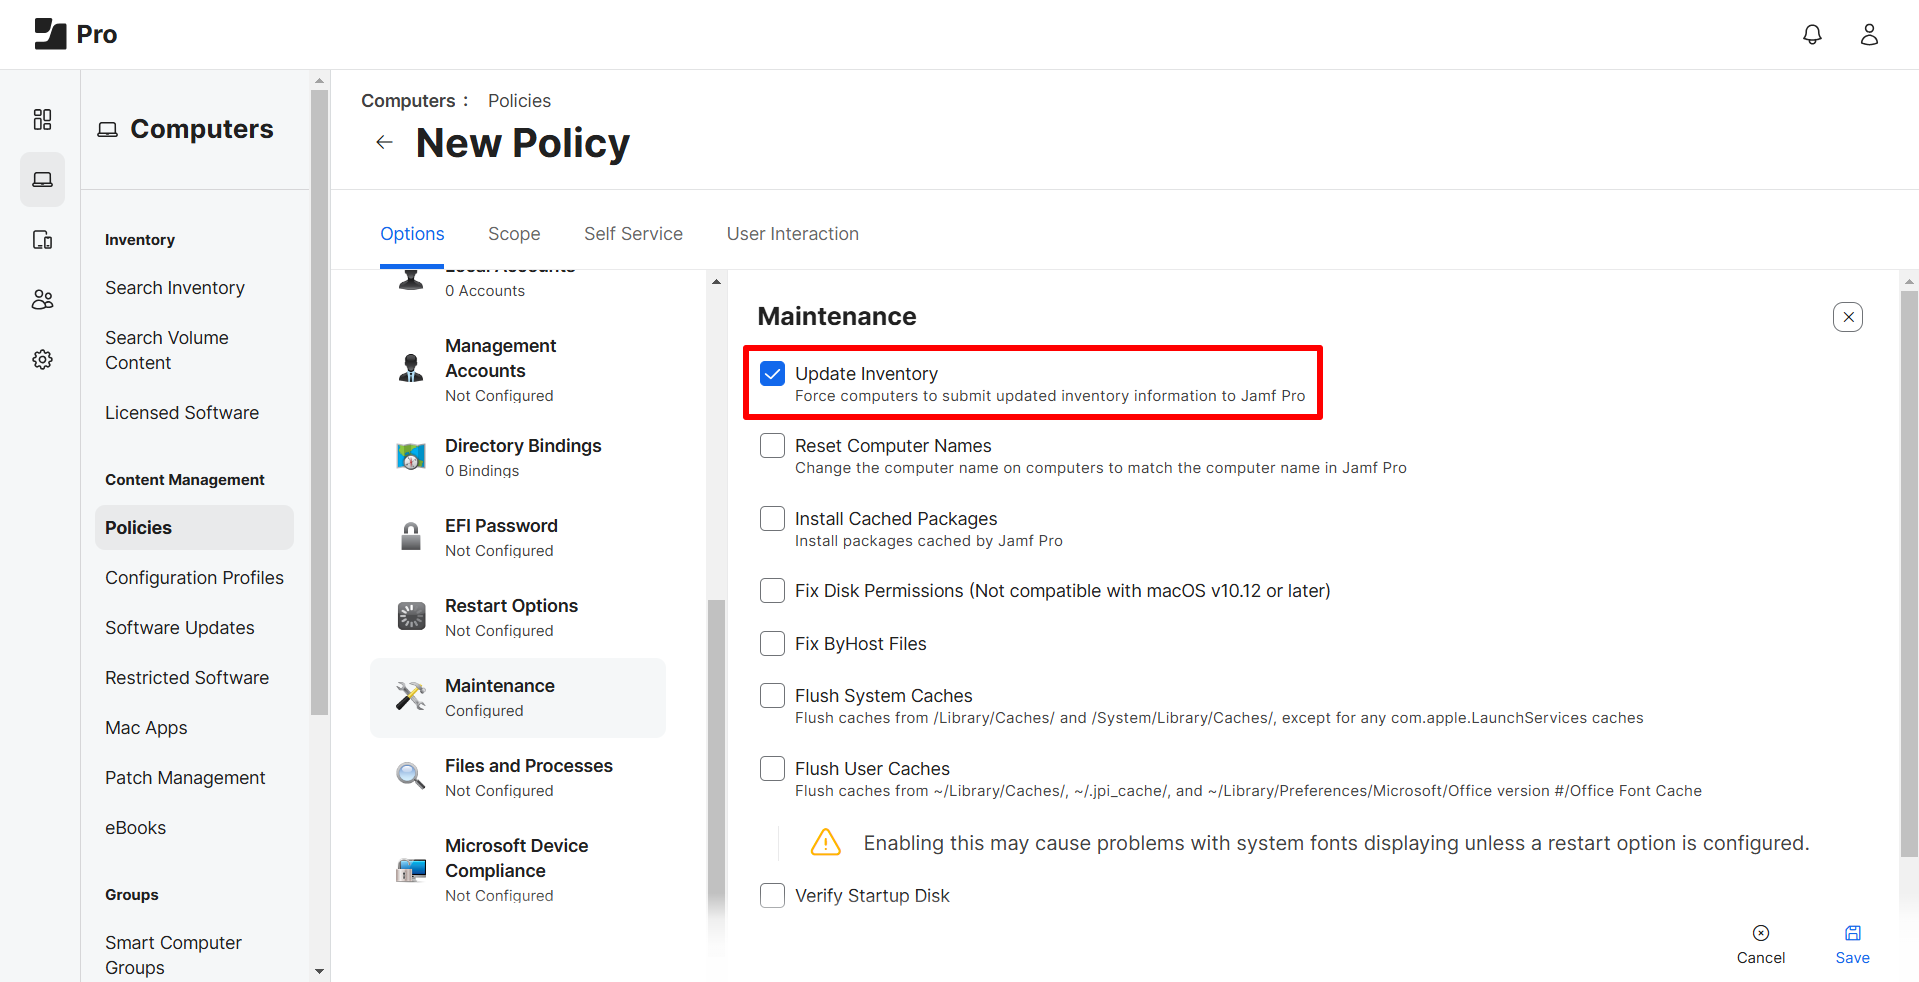This screenshot has height=982, width=1919.
Task: Open Configuration Profiles in the sidebar
Action: pyautogui.click(x=194, y=578)
